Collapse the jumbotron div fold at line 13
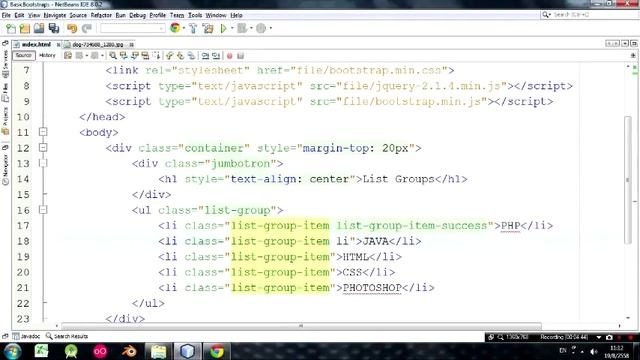 coord(43,163)
